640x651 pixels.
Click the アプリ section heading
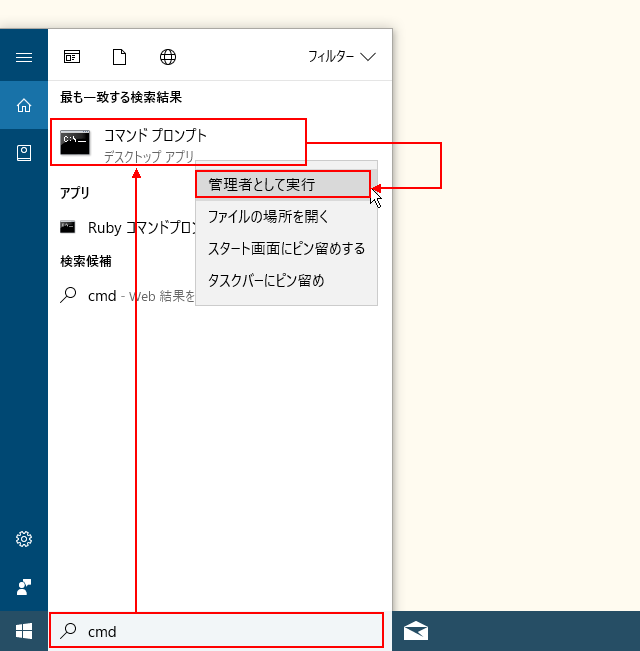tap(75, 193)
